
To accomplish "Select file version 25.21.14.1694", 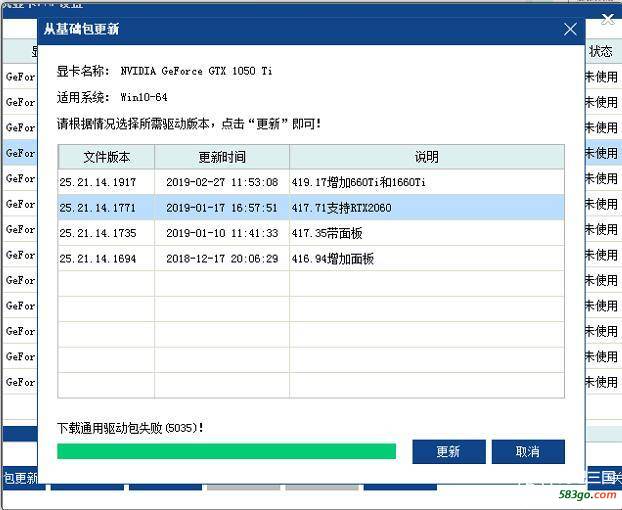I will click(98, 259).
